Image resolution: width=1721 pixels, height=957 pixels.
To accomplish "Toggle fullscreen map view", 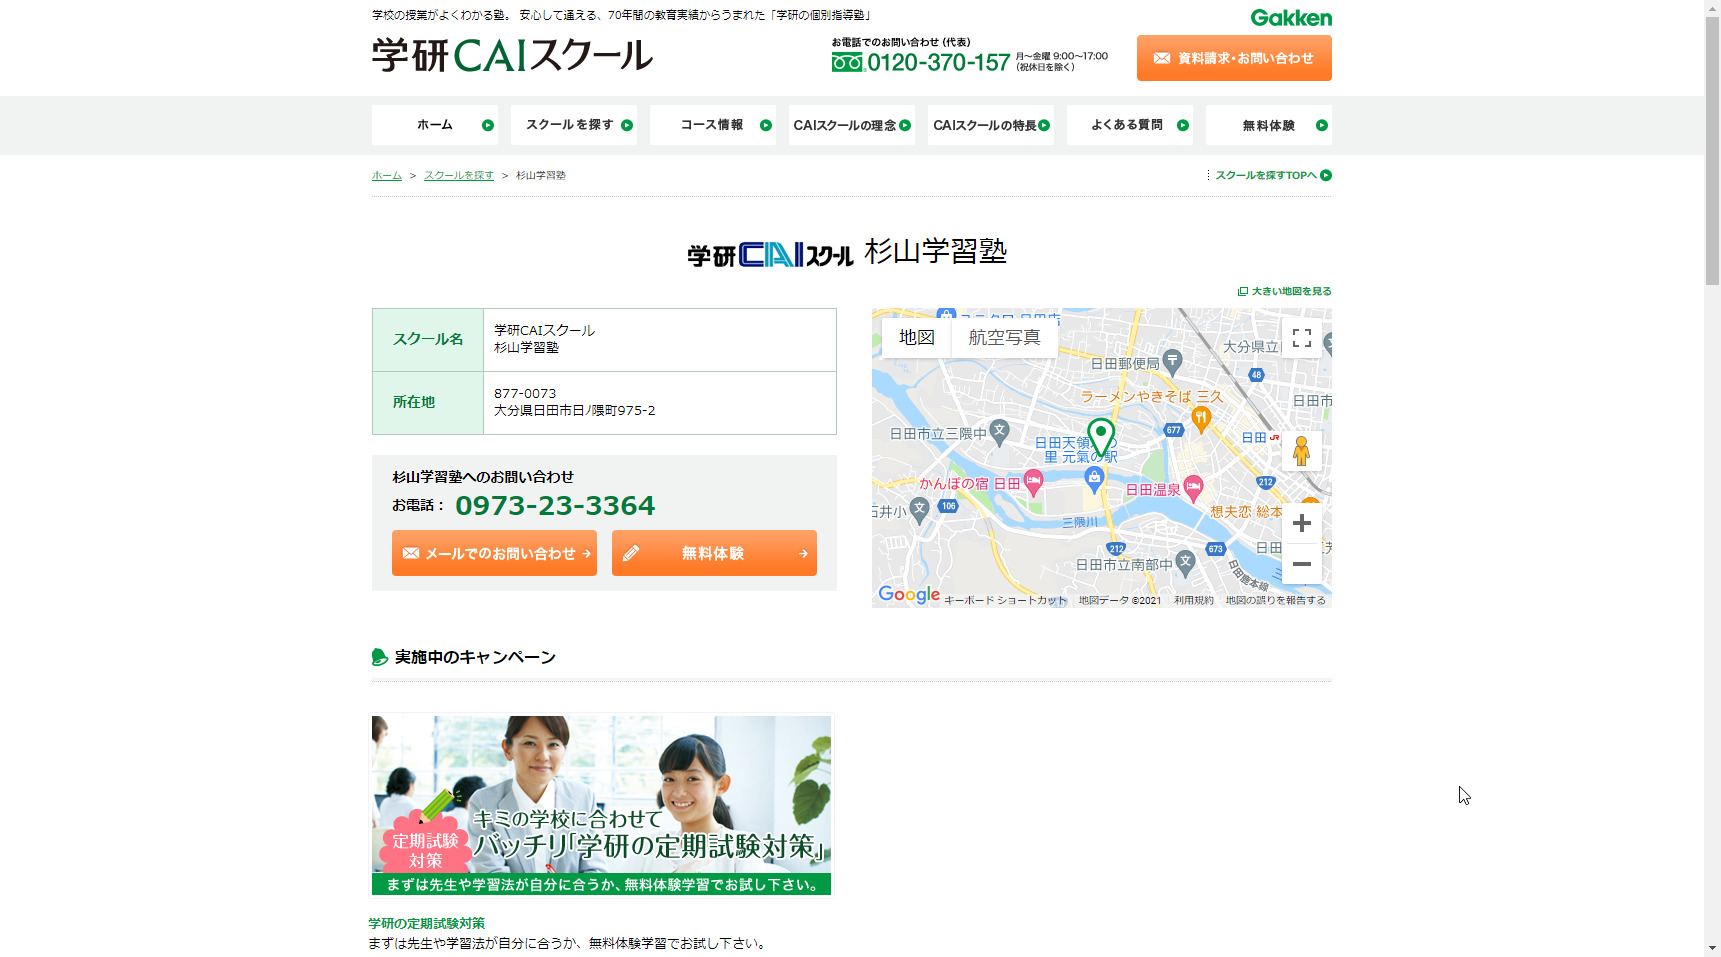I will (1302, 338).
